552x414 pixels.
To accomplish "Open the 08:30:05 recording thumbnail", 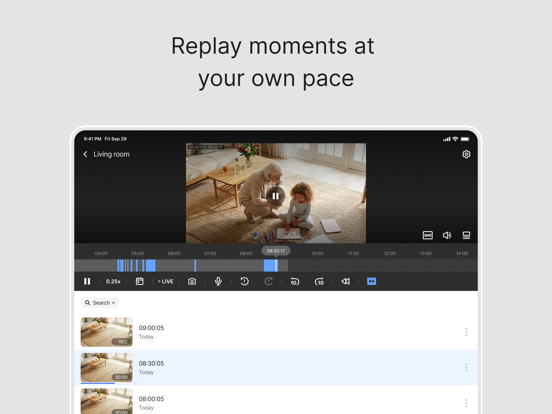I will tap(107, 368).
